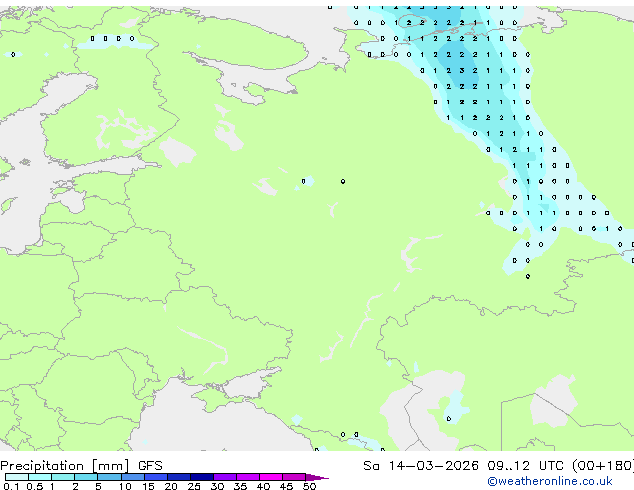This screenshot has height=490, width=634.
Task: Select the 25–30 mm navy legend swatch
Action: coord(202,477)
